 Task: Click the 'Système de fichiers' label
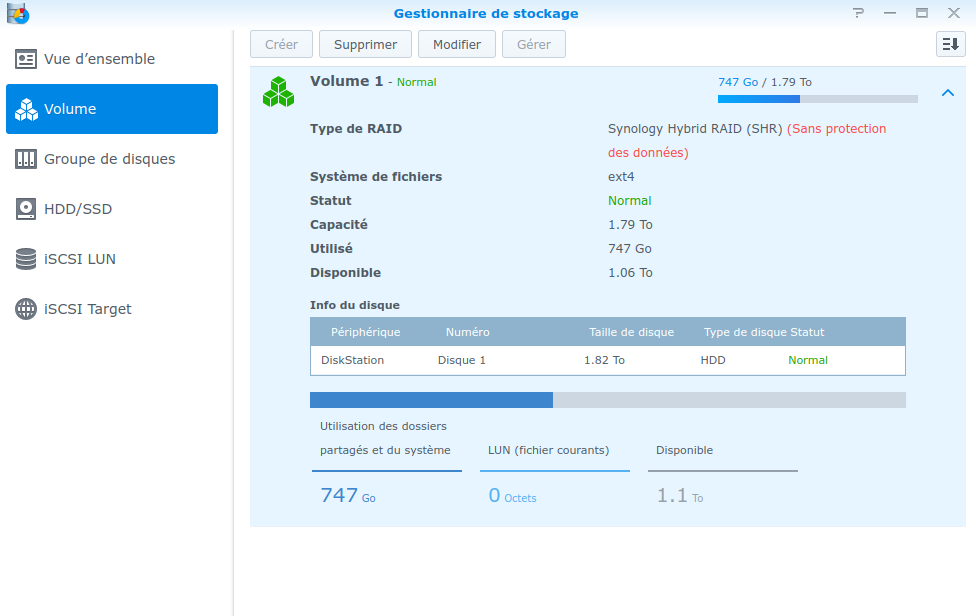pos(376,177)
